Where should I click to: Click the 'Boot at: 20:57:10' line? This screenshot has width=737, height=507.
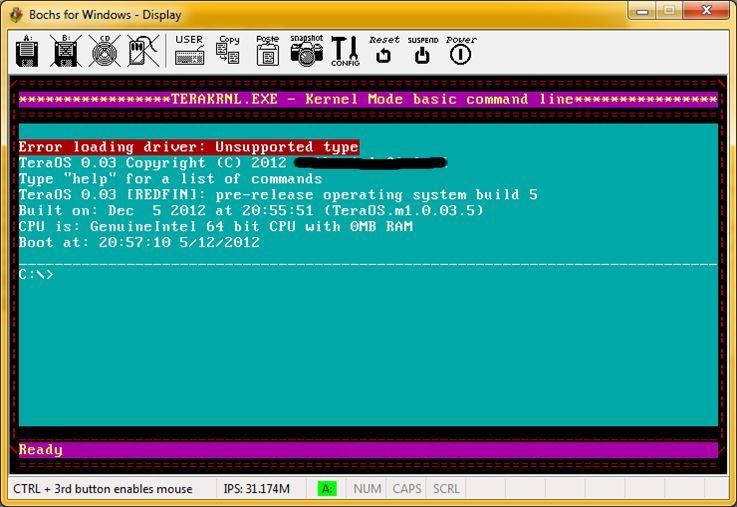tap(139, 242)
